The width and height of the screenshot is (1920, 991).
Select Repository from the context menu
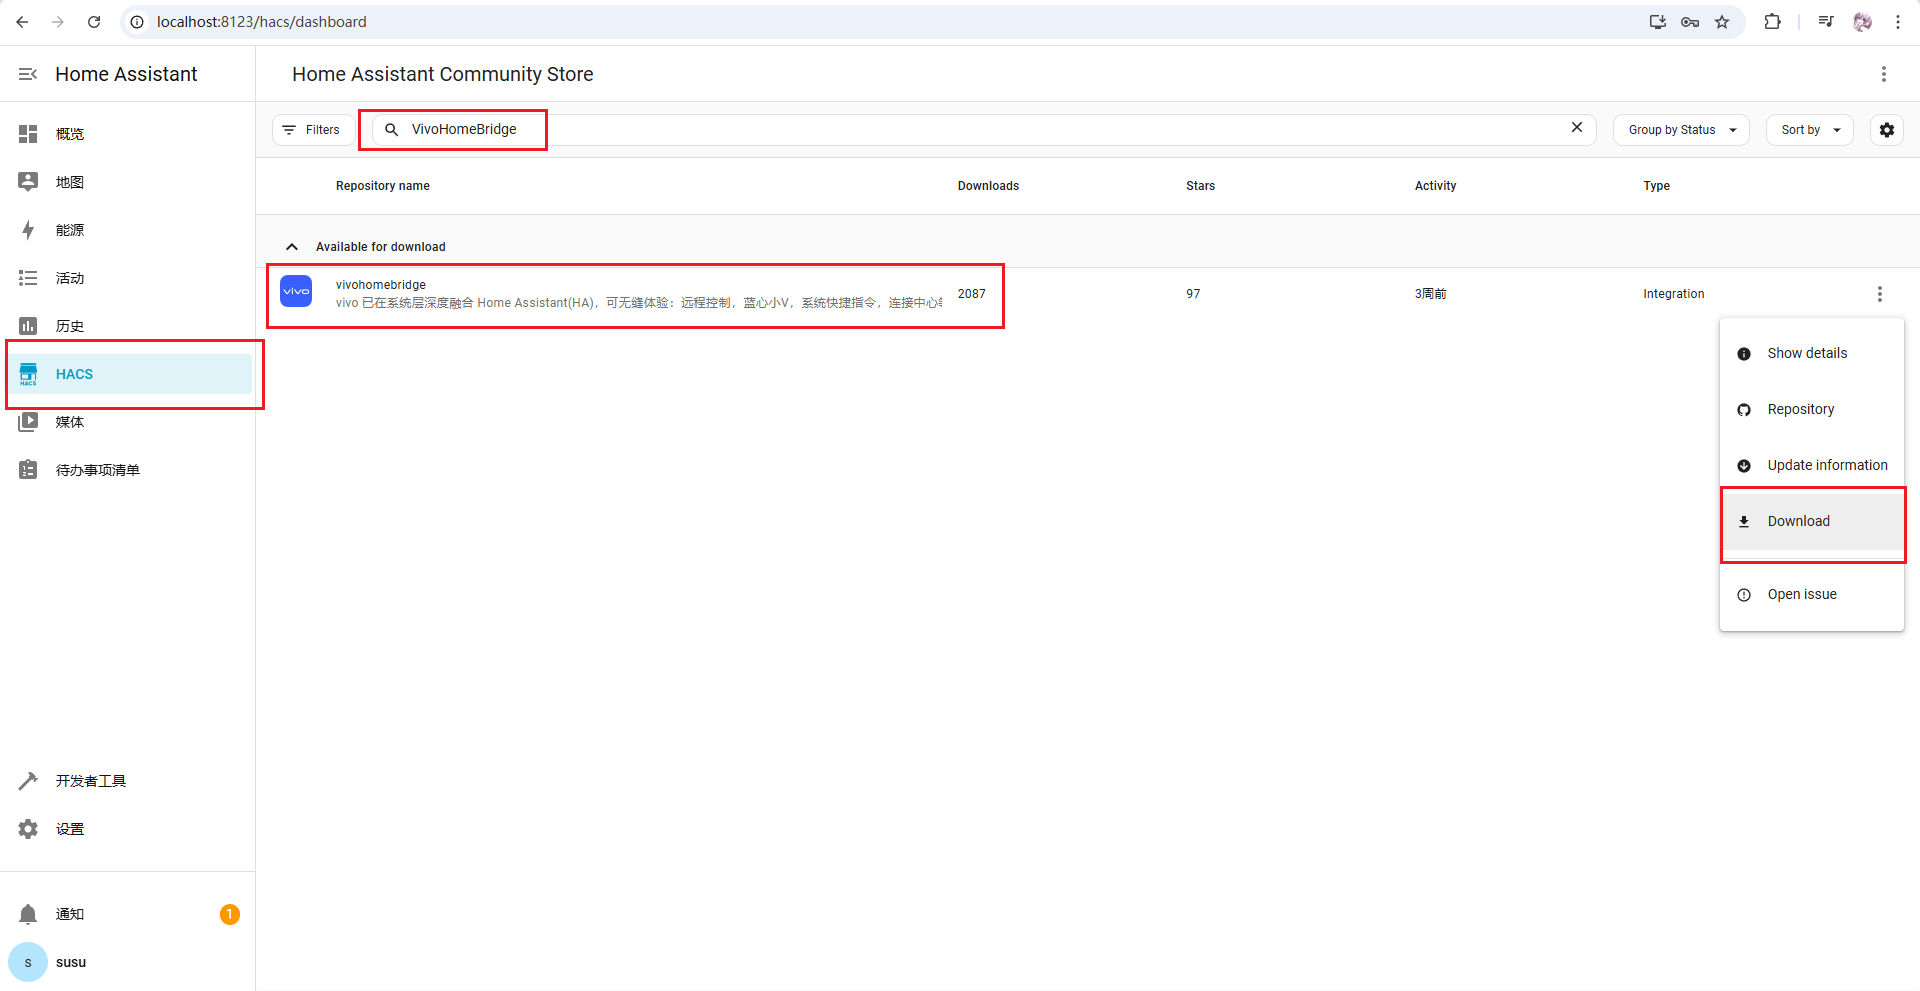click(1800, 409)
